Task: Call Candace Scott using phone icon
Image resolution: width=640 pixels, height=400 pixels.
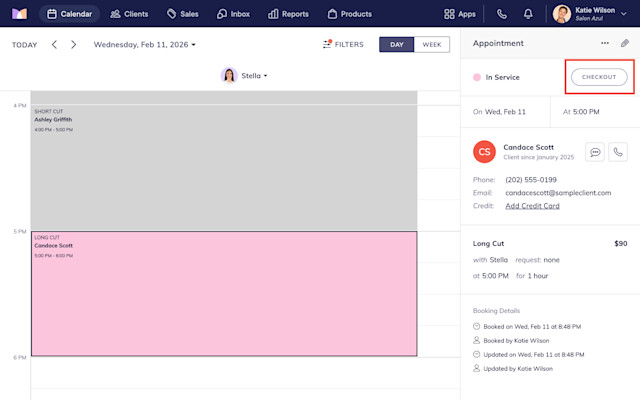Action: pos(618,152)
